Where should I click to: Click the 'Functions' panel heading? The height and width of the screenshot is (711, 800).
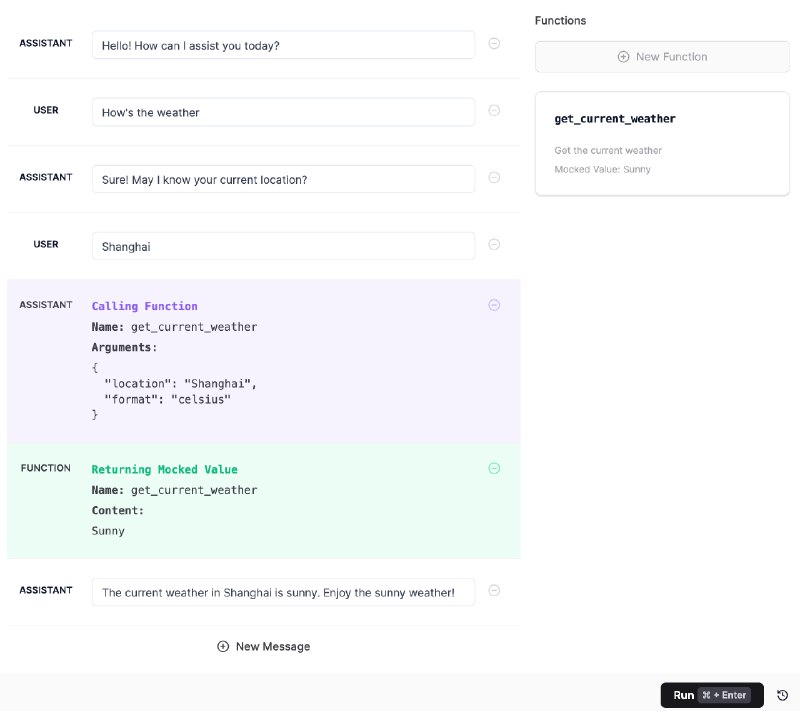pyautogui.click(x=560, y=21)
